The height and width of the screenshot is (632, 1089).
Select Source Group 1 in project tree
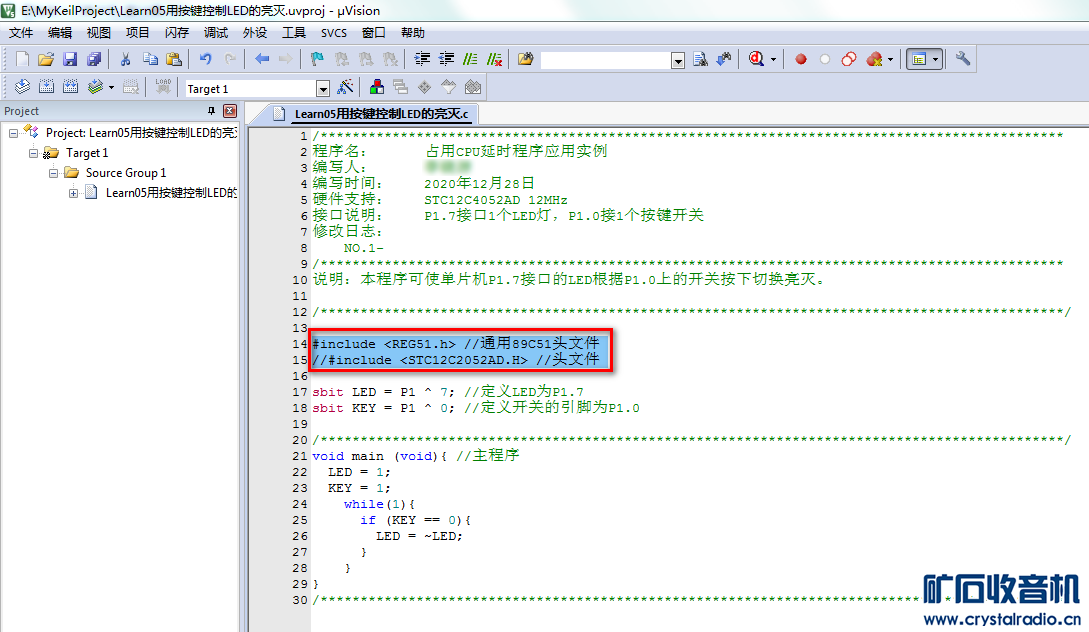(126, 173)
